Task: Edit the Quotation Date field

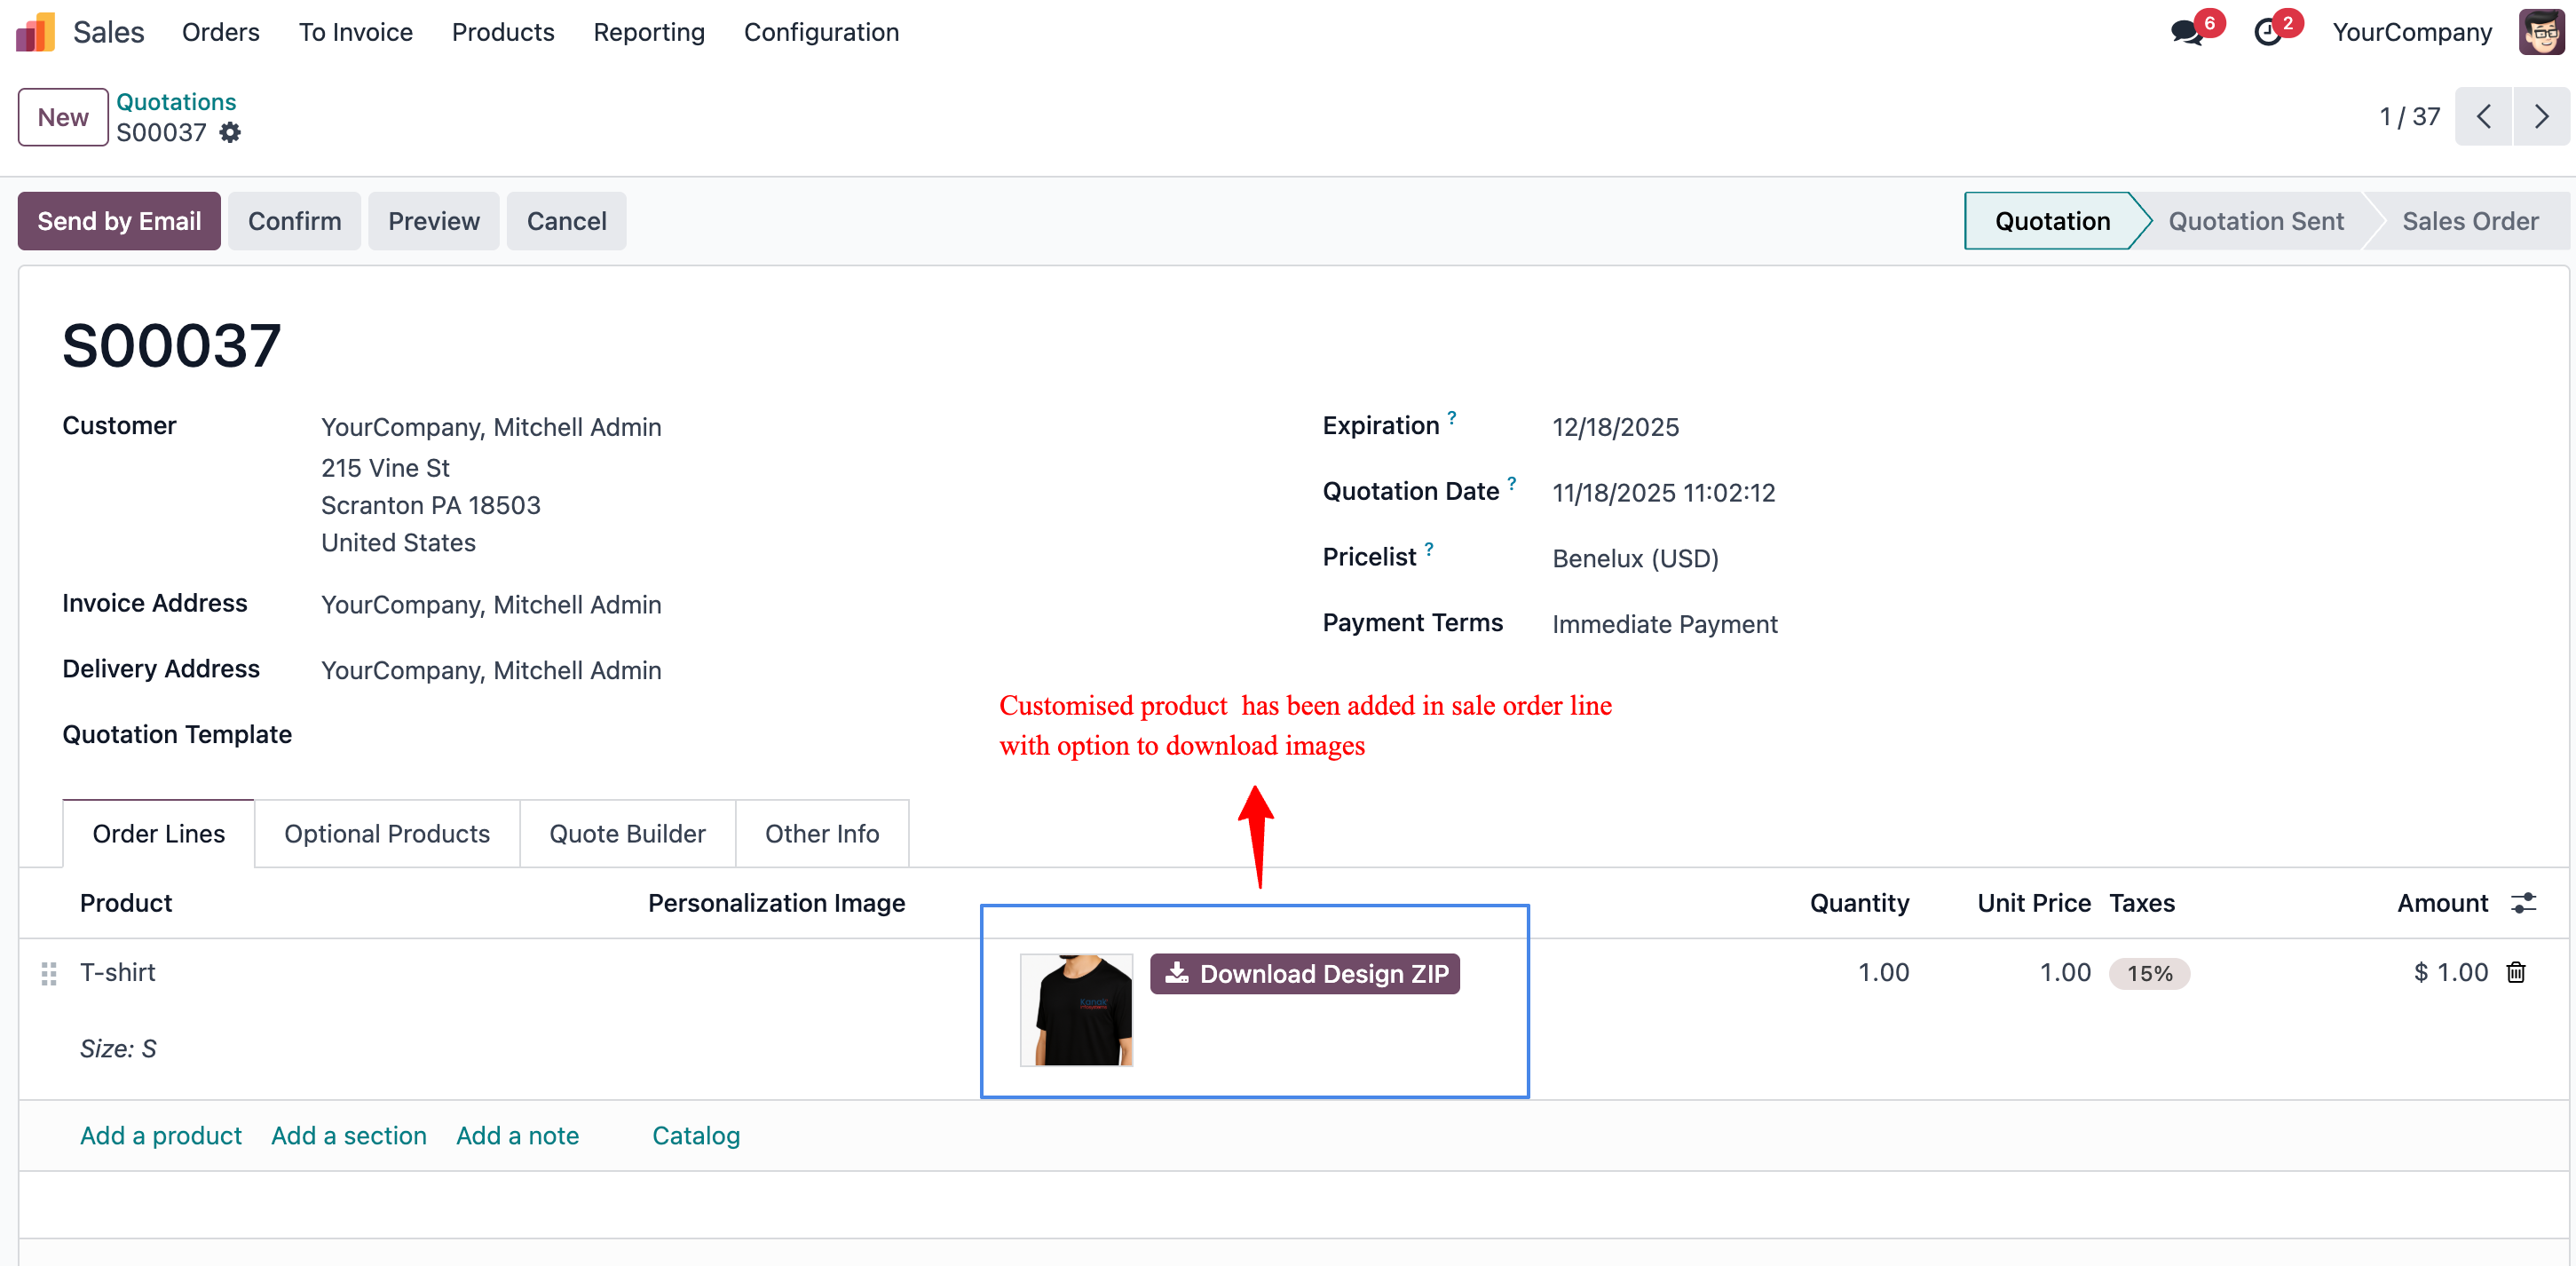Action: [1663, 492]
